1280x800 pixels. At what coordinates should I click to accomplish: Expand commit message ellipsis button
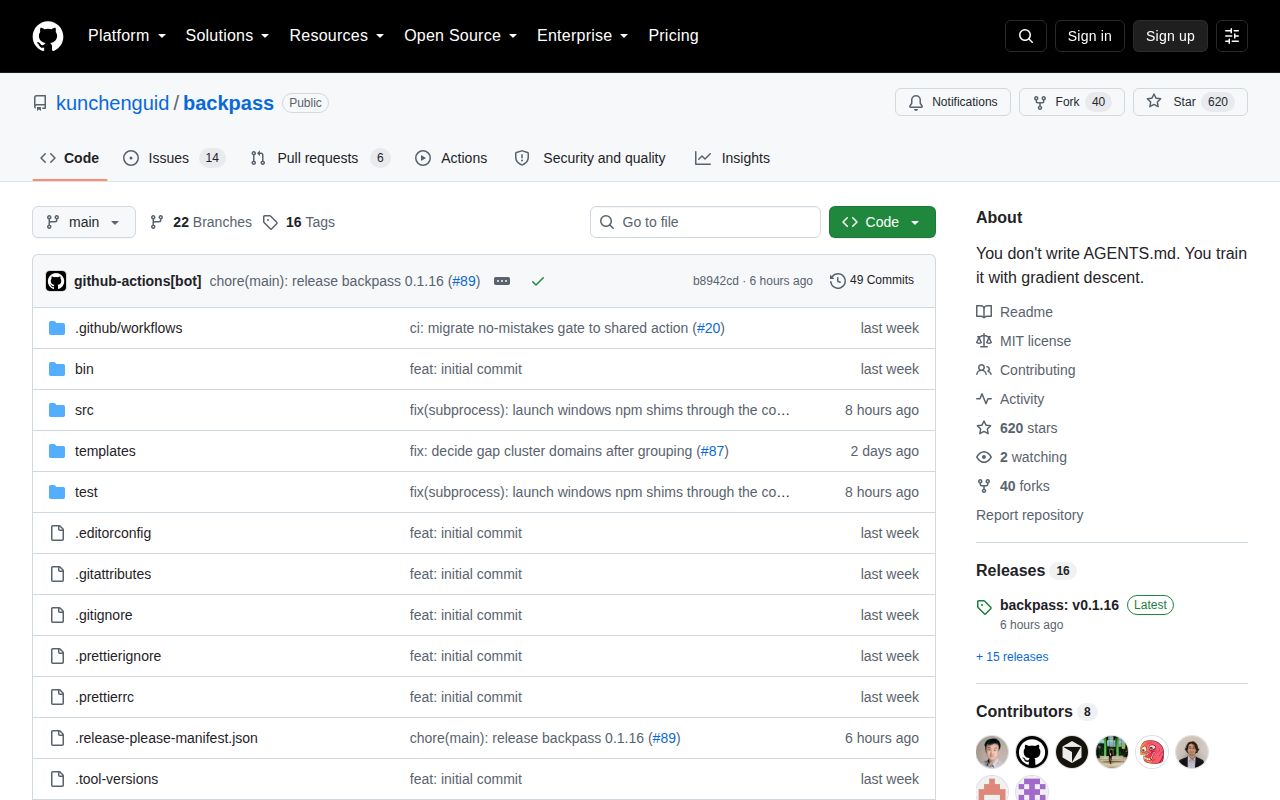click(x=502, y=281)
